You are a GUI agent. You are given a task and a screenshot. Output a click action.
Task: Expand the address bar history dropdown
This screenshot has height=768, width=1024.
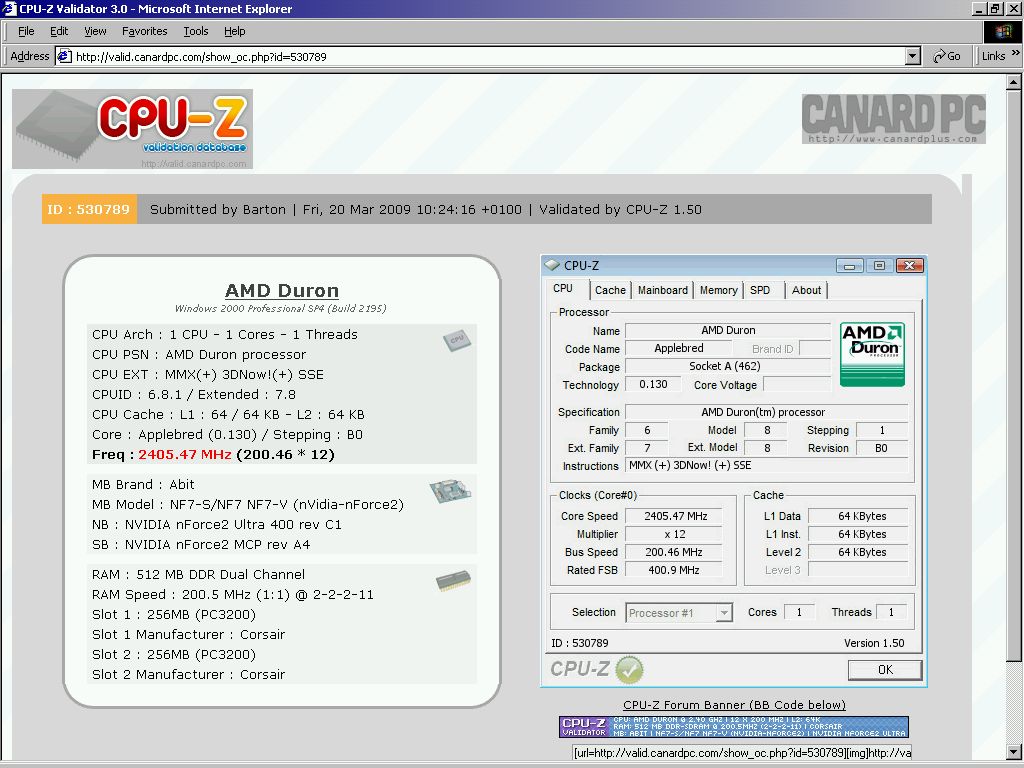pyautogui.click(x=913, y=56)
